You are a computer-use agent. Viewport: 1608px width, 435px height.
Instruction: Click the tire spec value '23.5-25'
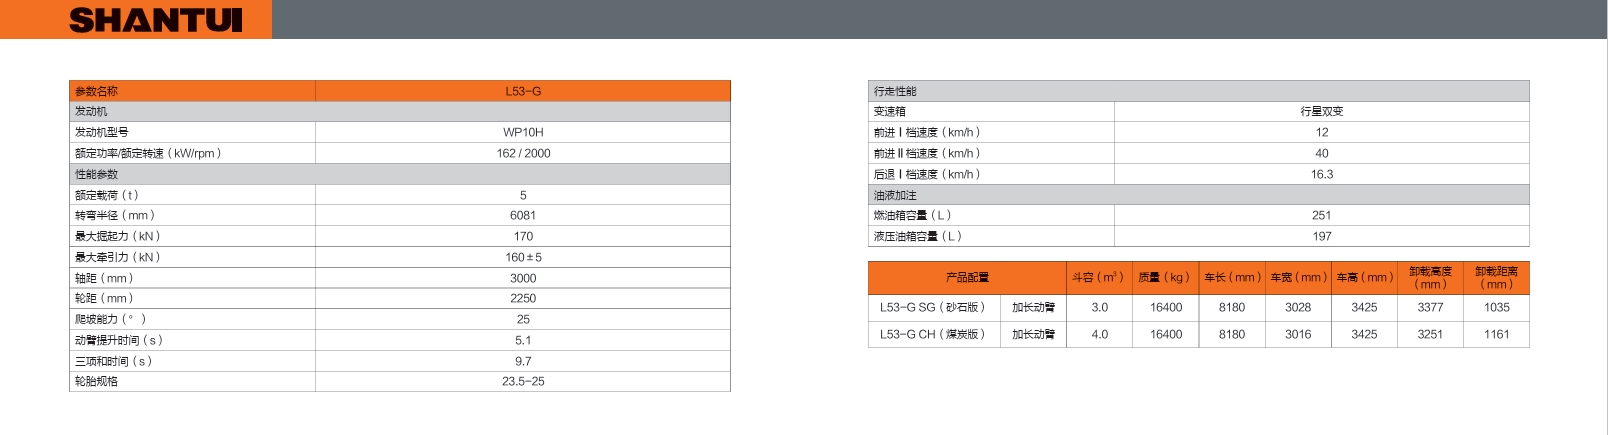click(x=523, y=381)
